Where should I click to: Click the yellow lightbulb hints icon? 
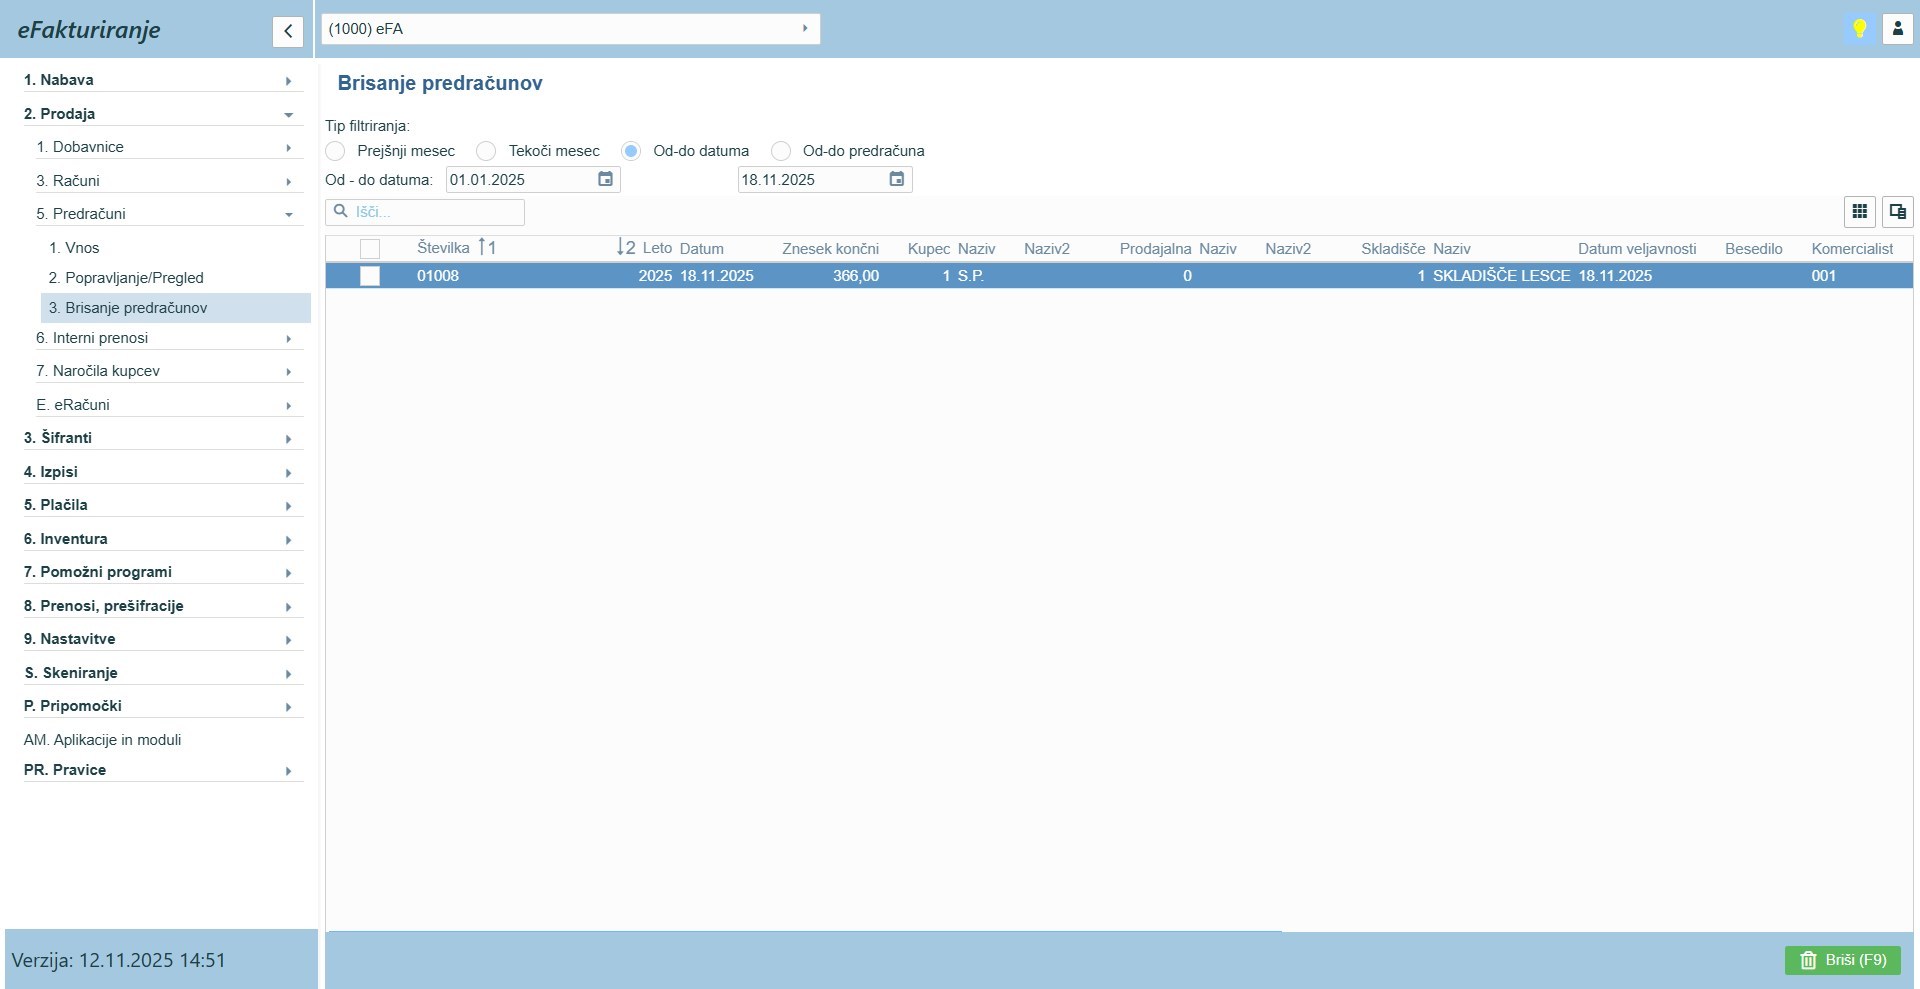pos(1859,29)
